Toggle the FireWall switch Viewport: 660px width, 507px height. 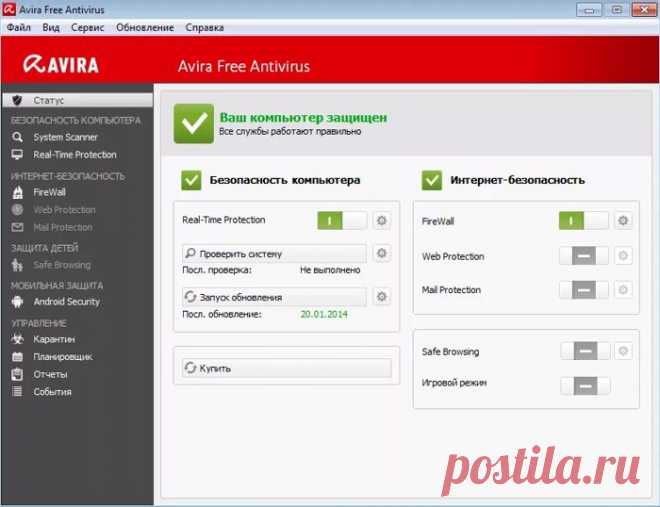click(583, 220)
